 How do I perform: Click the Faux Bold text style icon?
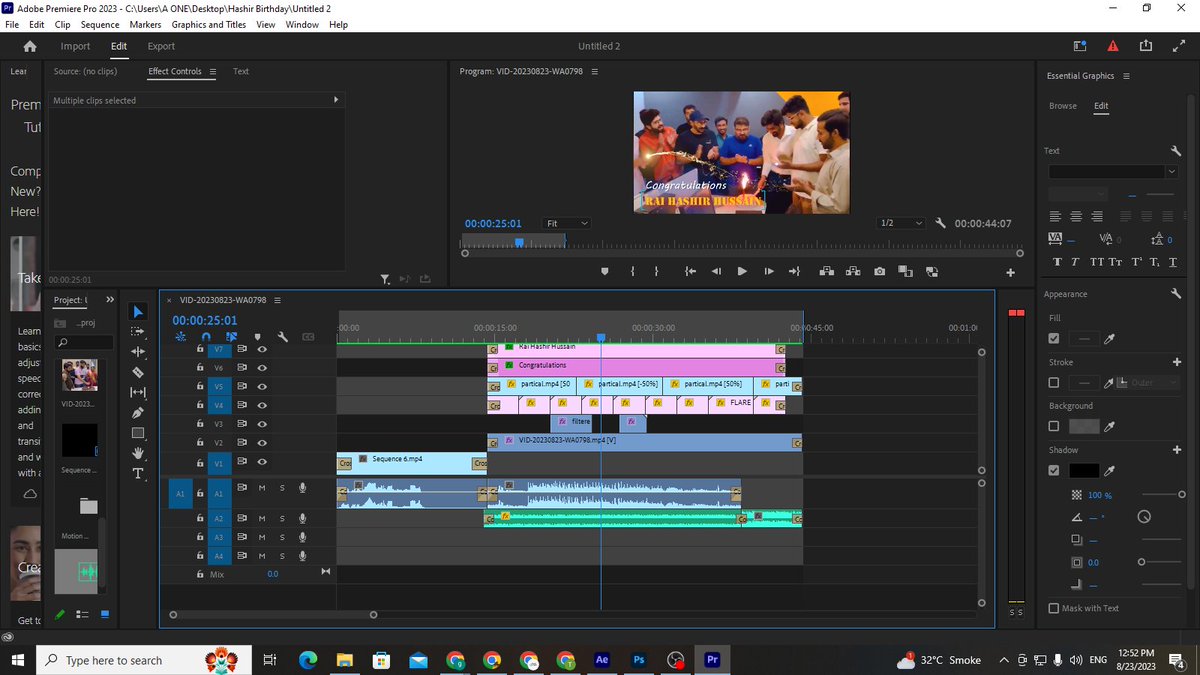coord(1058,262)
